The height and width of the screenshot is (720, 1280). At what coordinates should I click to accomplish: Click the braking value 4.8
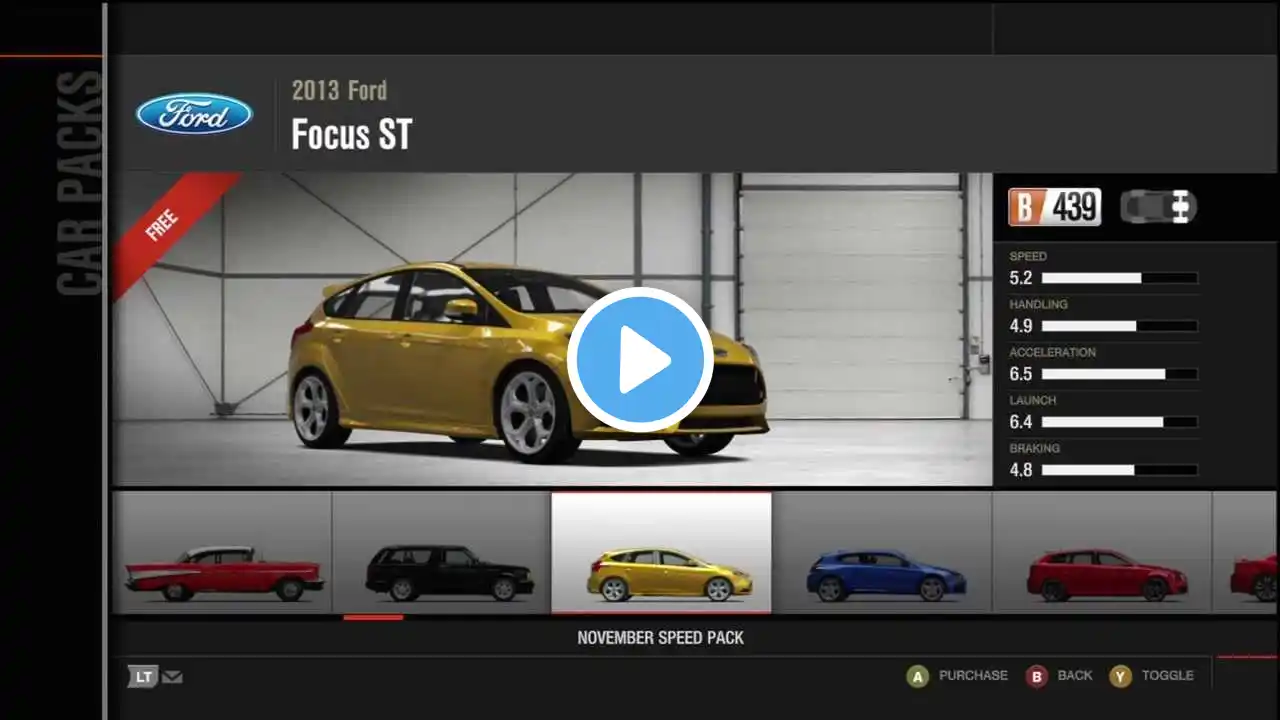pos(1021,470)
